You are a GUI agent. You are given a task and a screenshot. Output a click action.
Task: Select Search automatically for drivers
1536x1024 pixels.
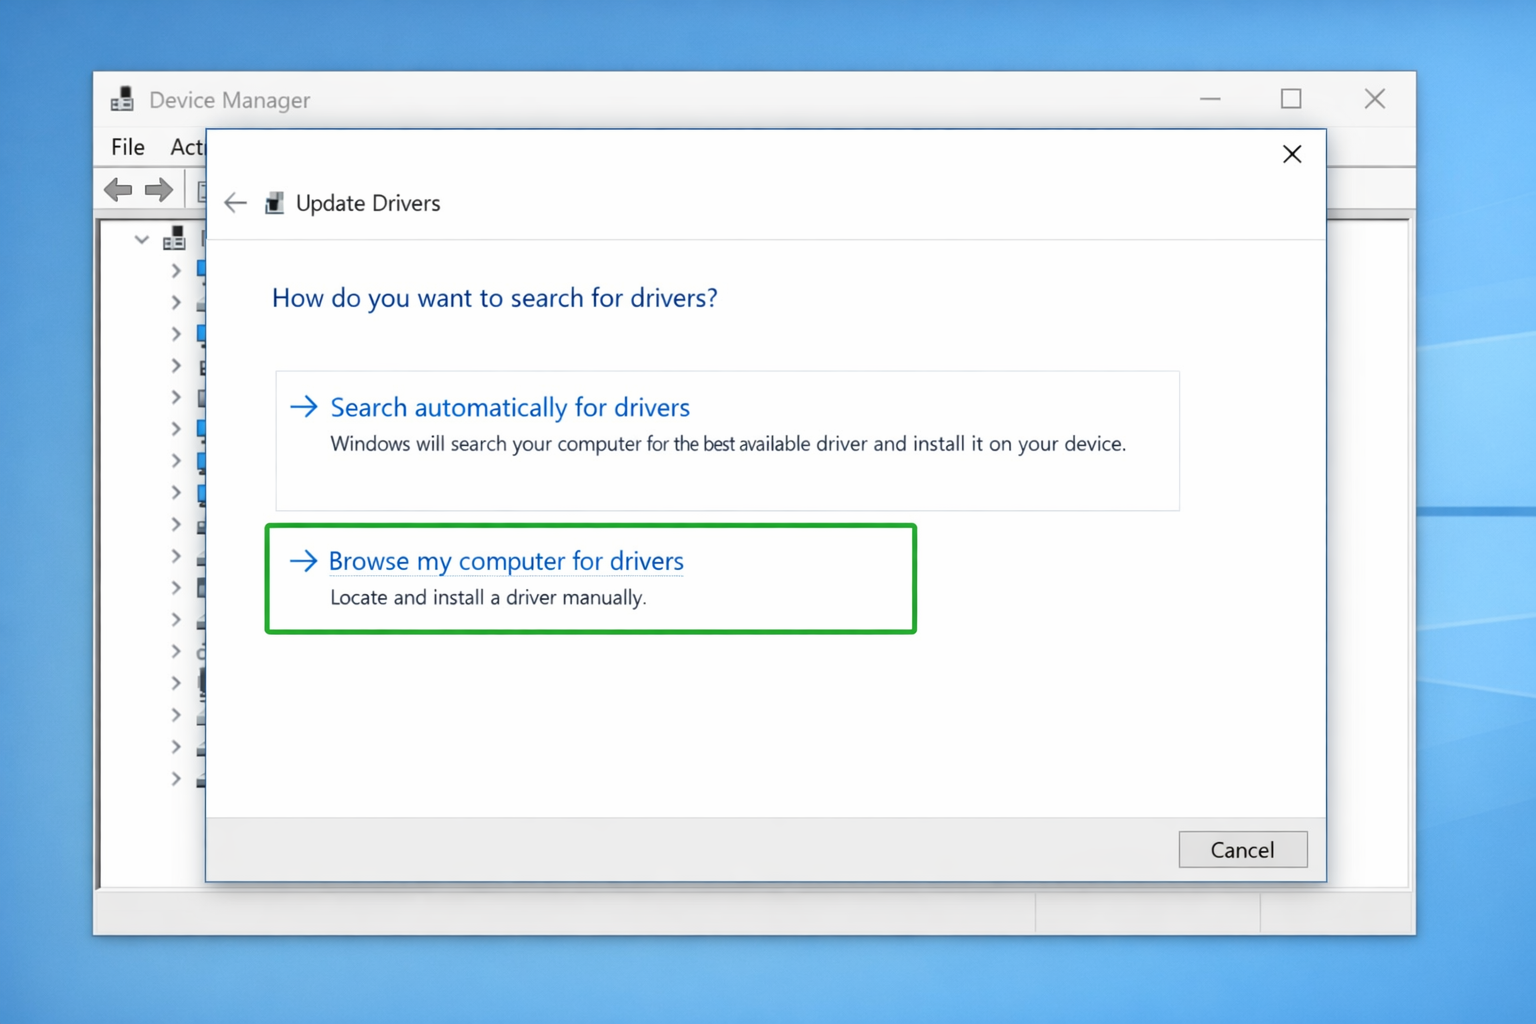[509, 407]
